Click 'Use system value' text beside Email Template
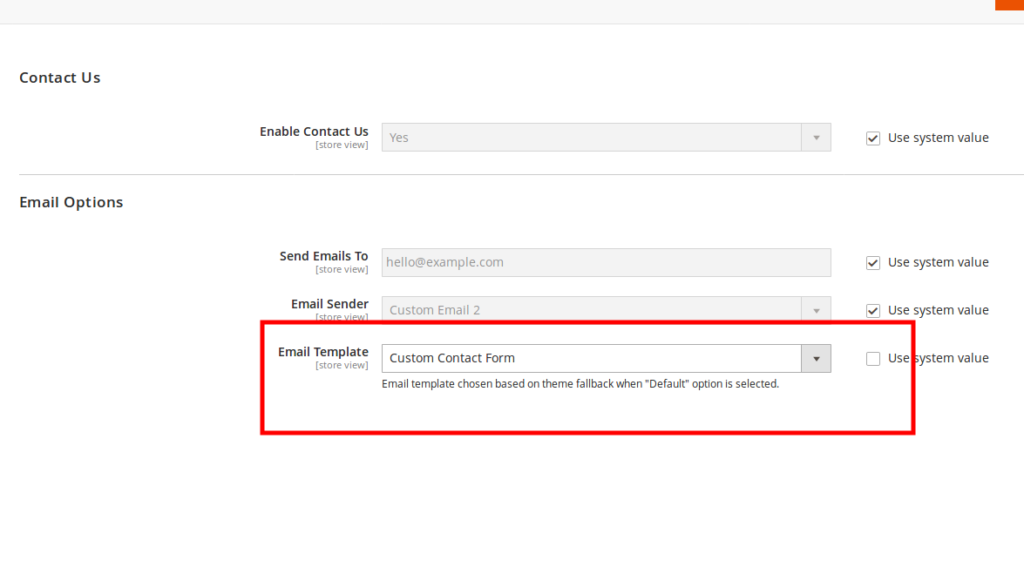Image resolution: width=1024 pixels, height=574 pixels. click(938, 358)
